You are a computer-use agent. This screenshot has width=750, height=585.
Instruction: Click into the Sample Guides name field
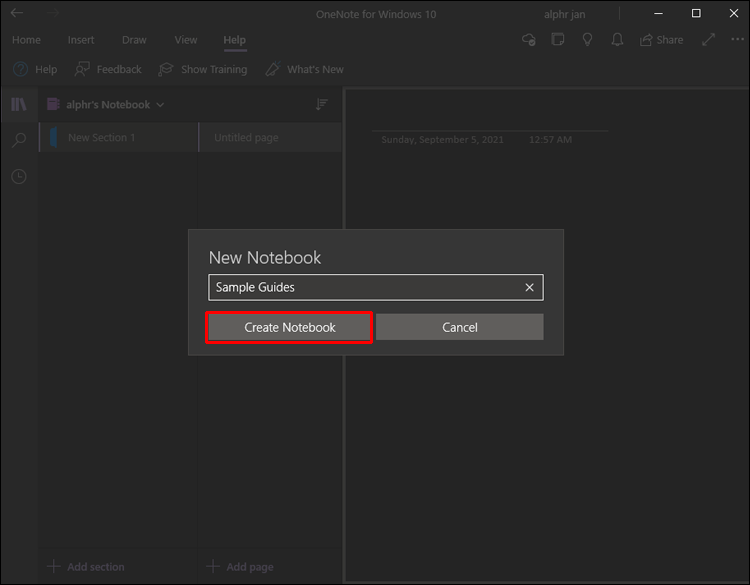(x=375, y=287)
